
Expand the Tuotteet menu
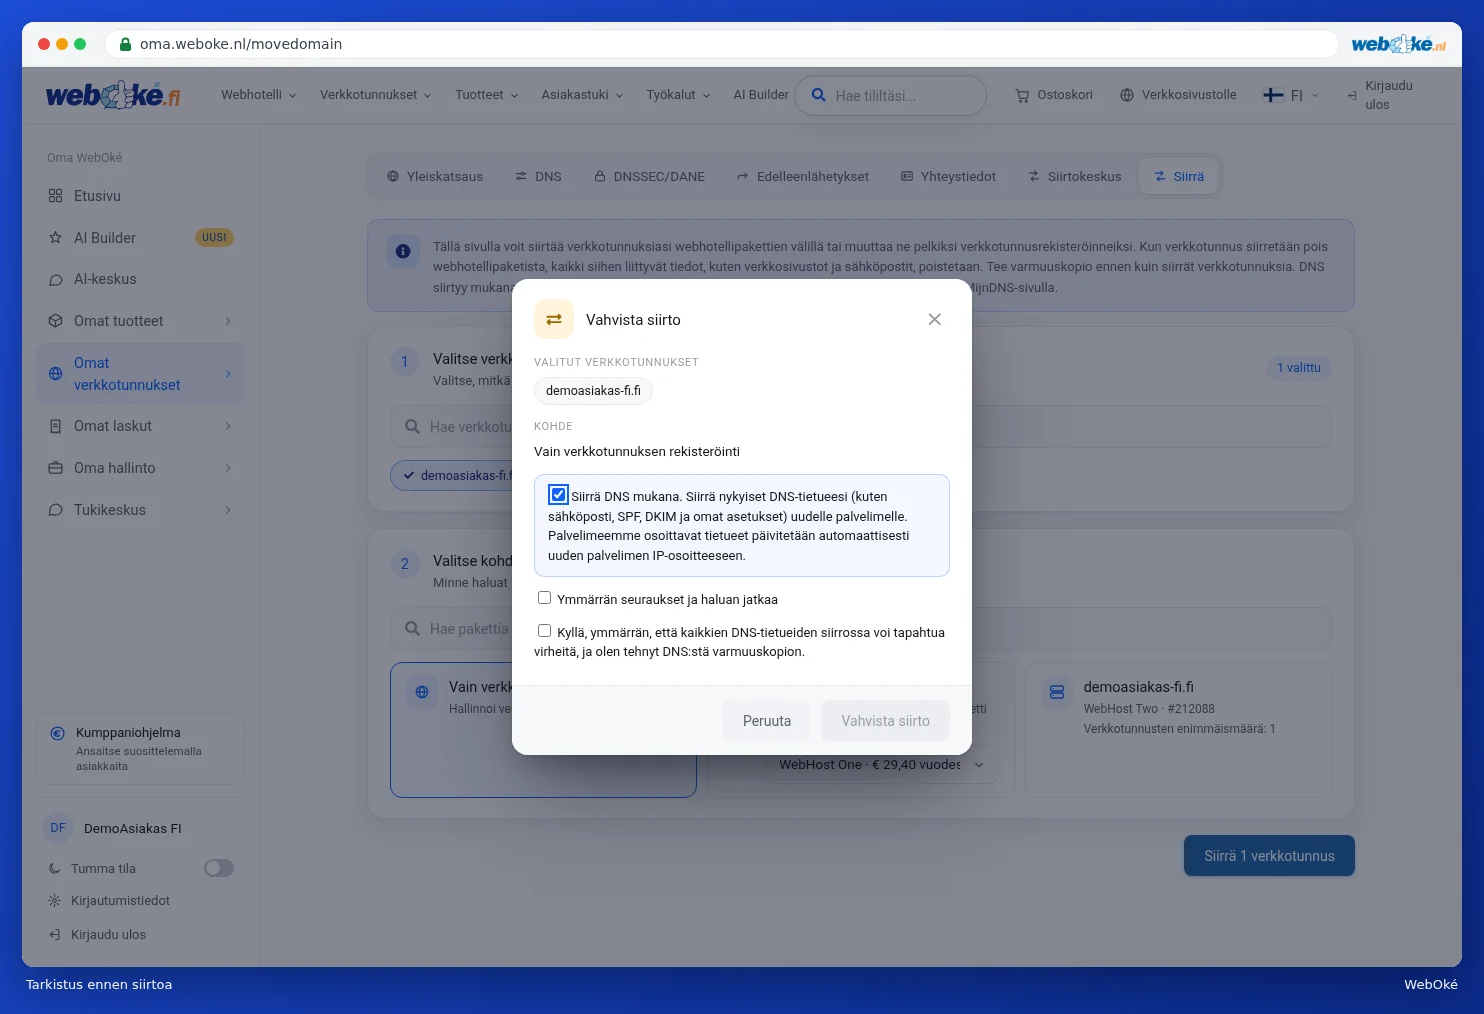[x=487, y=95]
